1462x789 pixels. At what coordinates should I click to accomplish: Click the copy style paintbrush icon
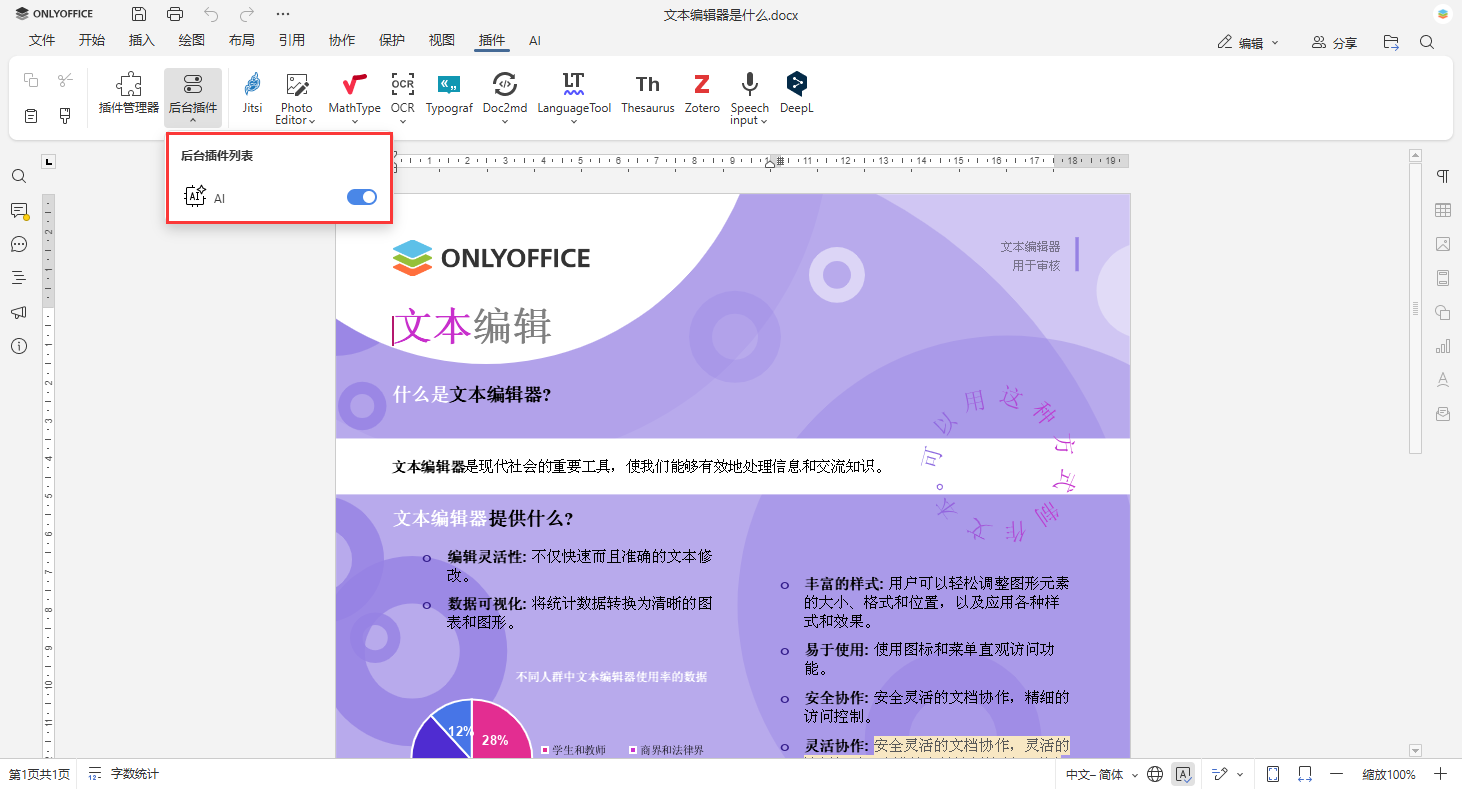click(65, 116)
